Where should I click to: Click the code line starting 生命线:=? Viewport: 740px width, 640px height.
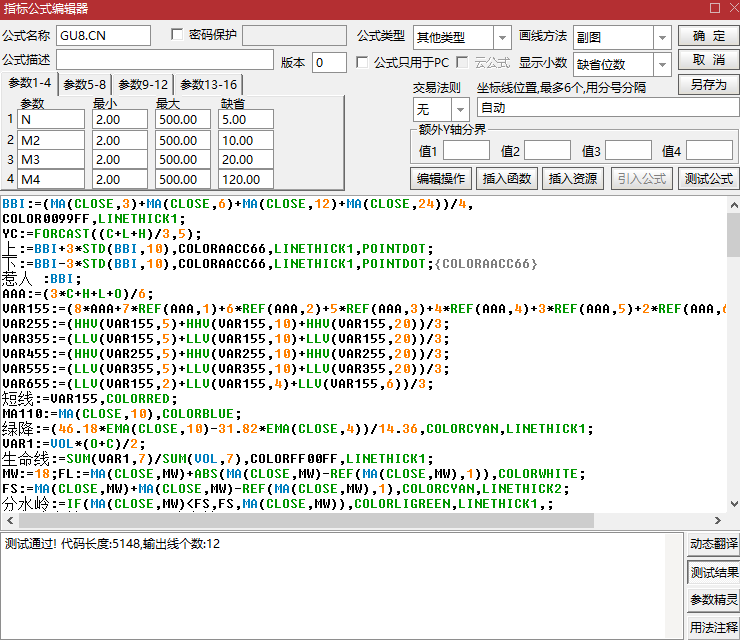coord(218,459)
